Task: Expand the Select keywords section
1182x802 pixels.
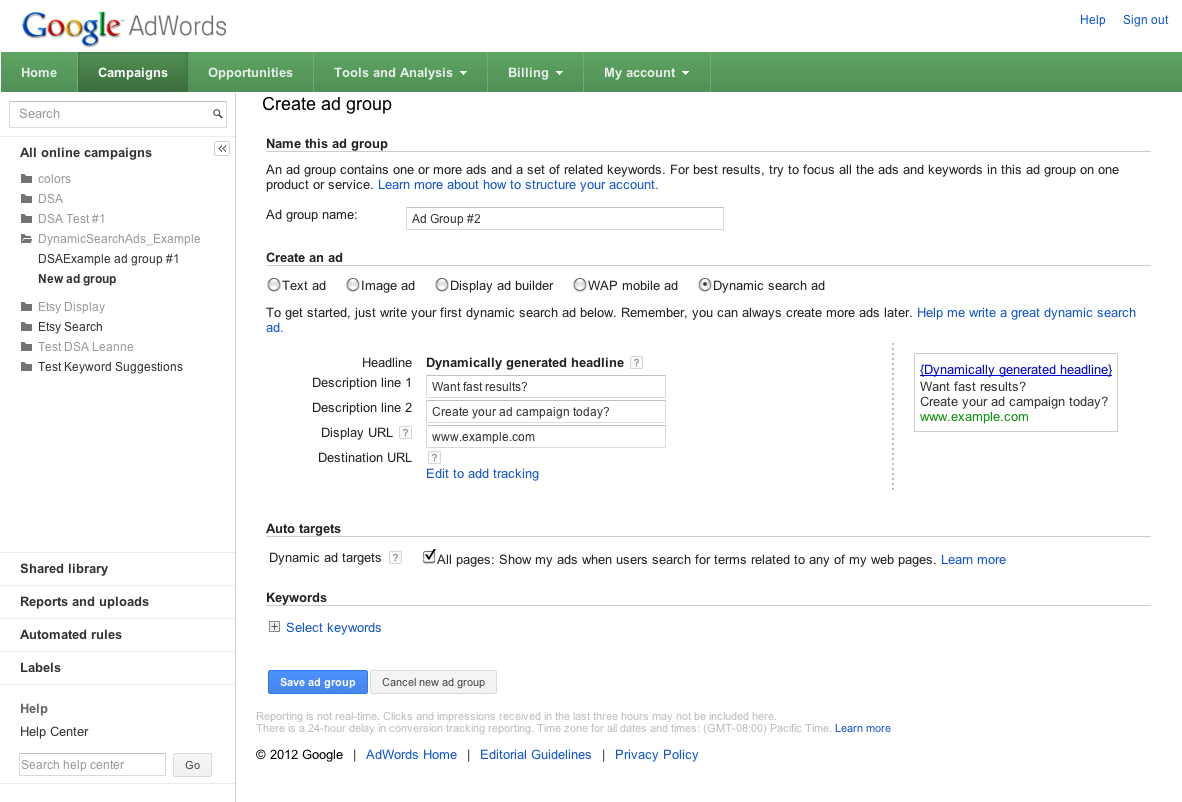Action: click(275, 627)
